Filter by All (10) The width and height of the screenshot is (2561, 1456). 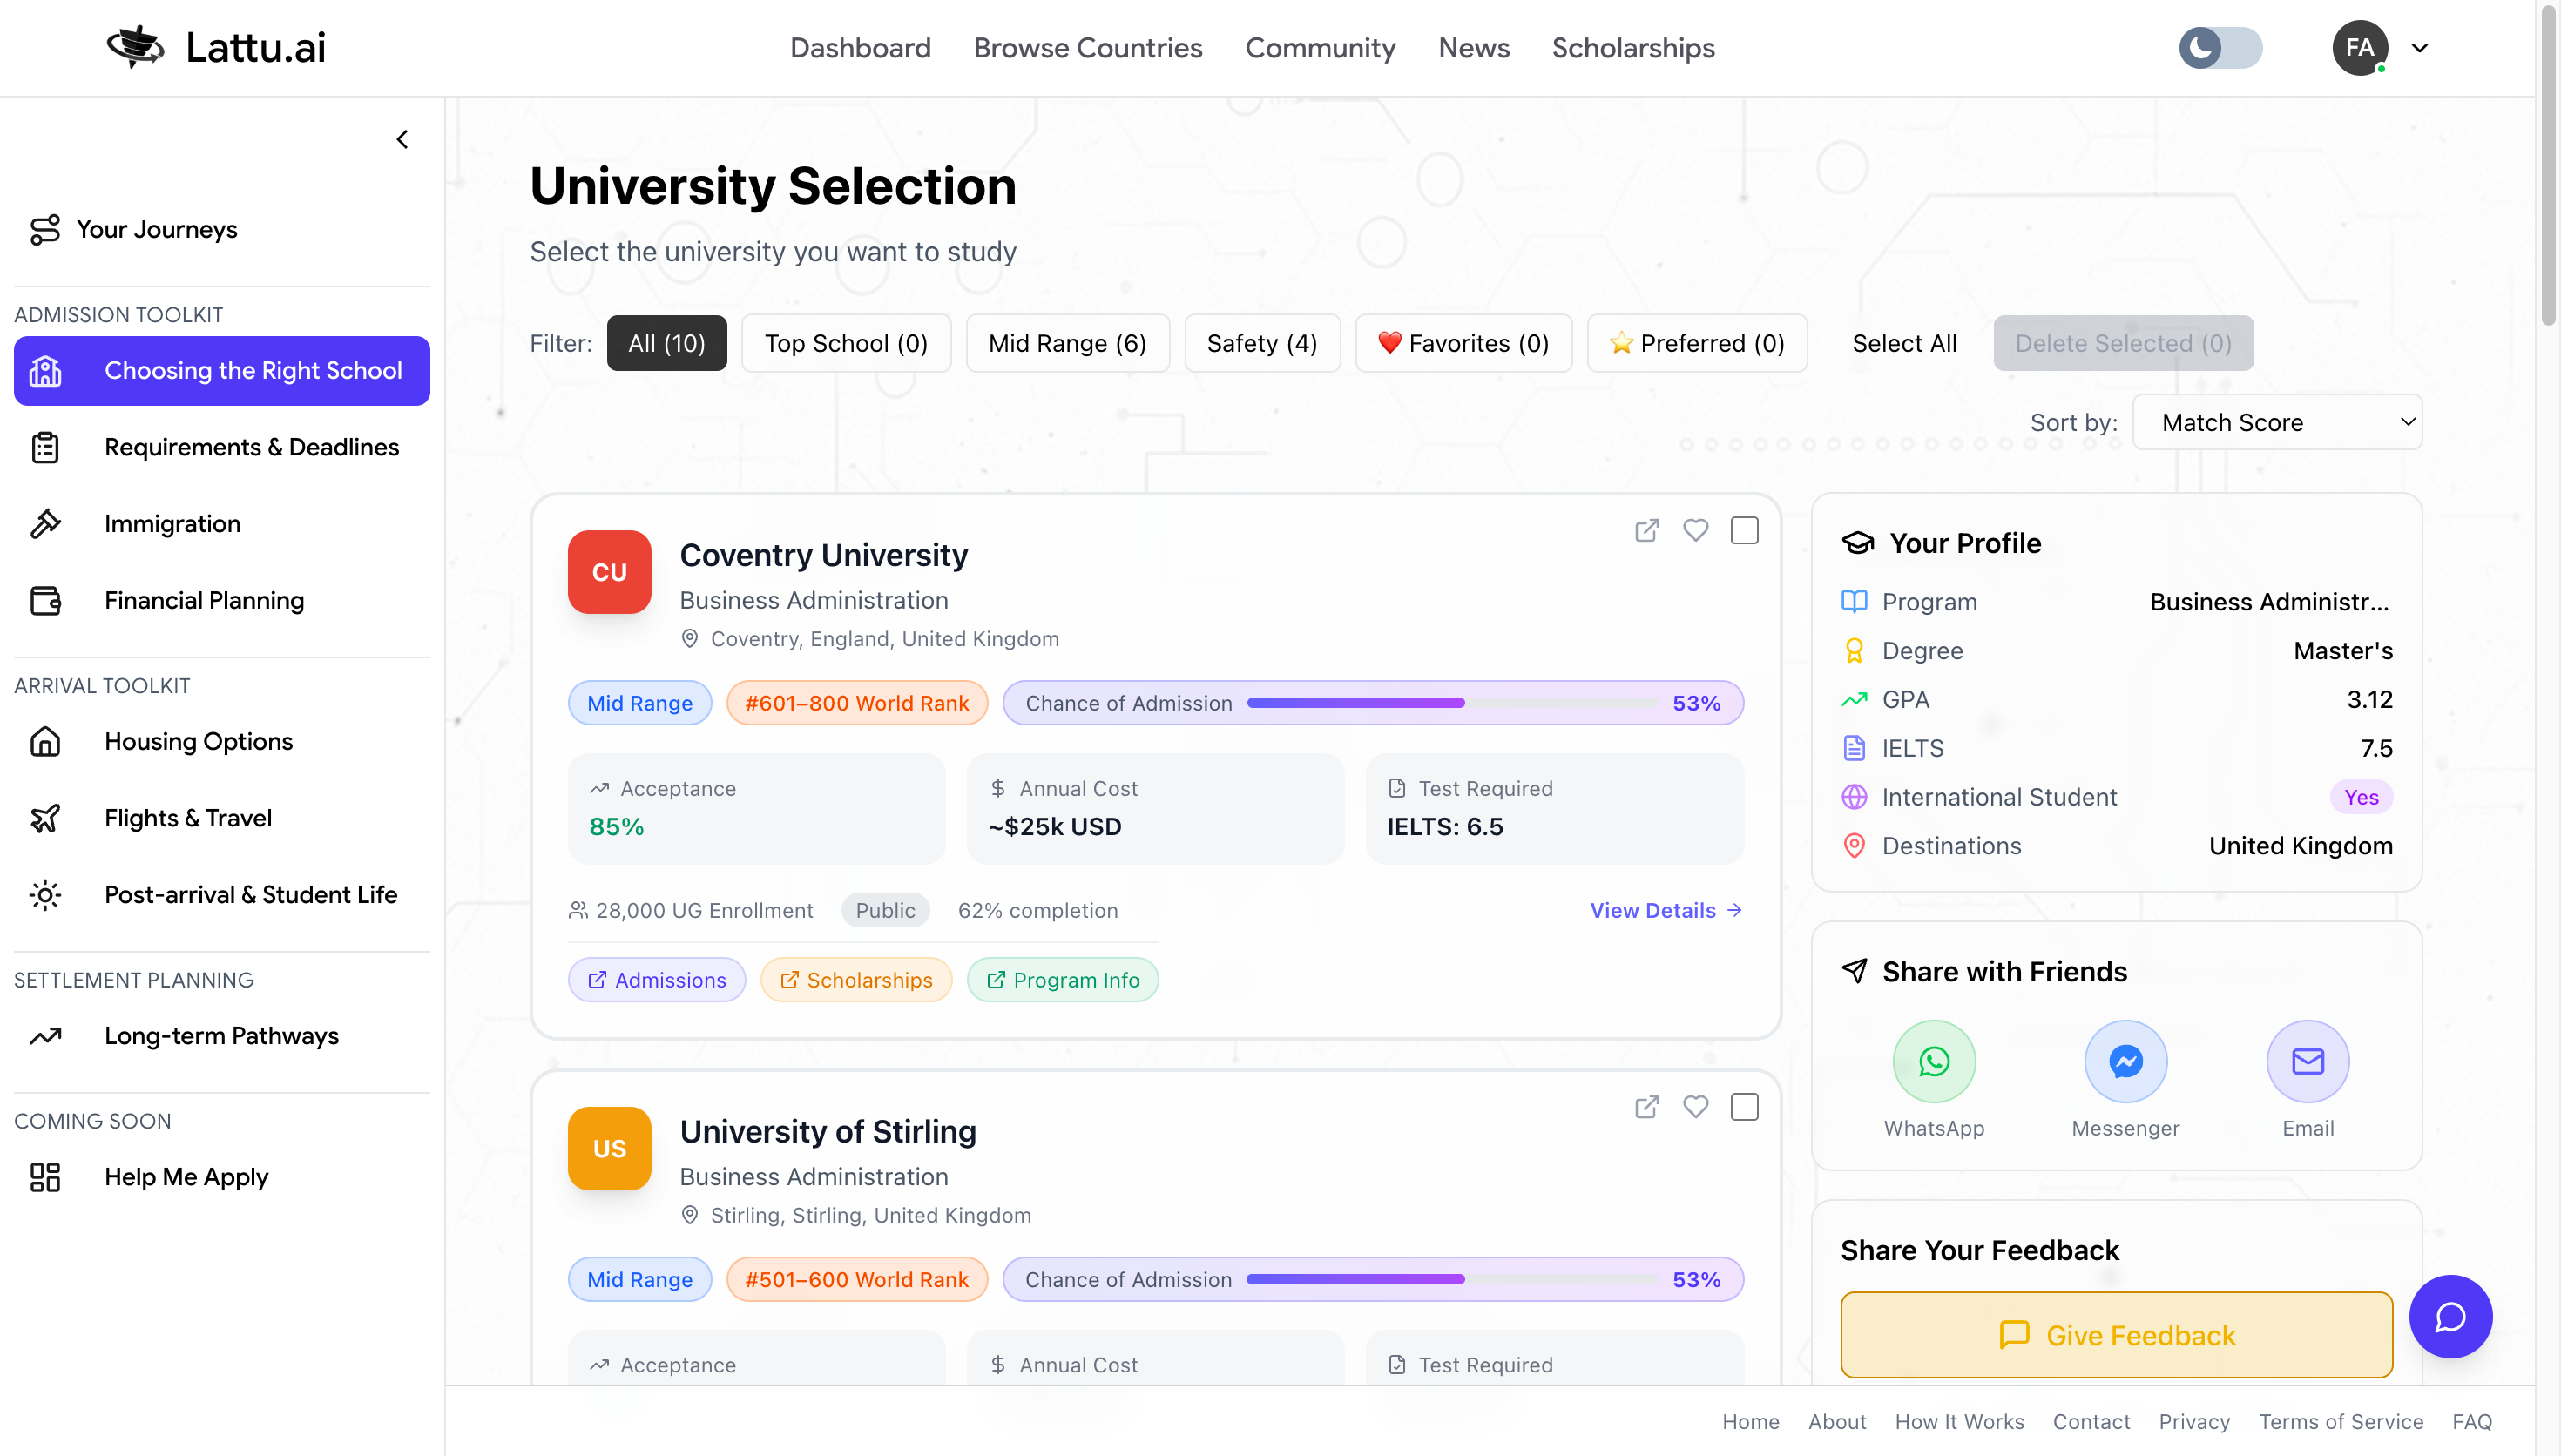[x=666, y=343]
